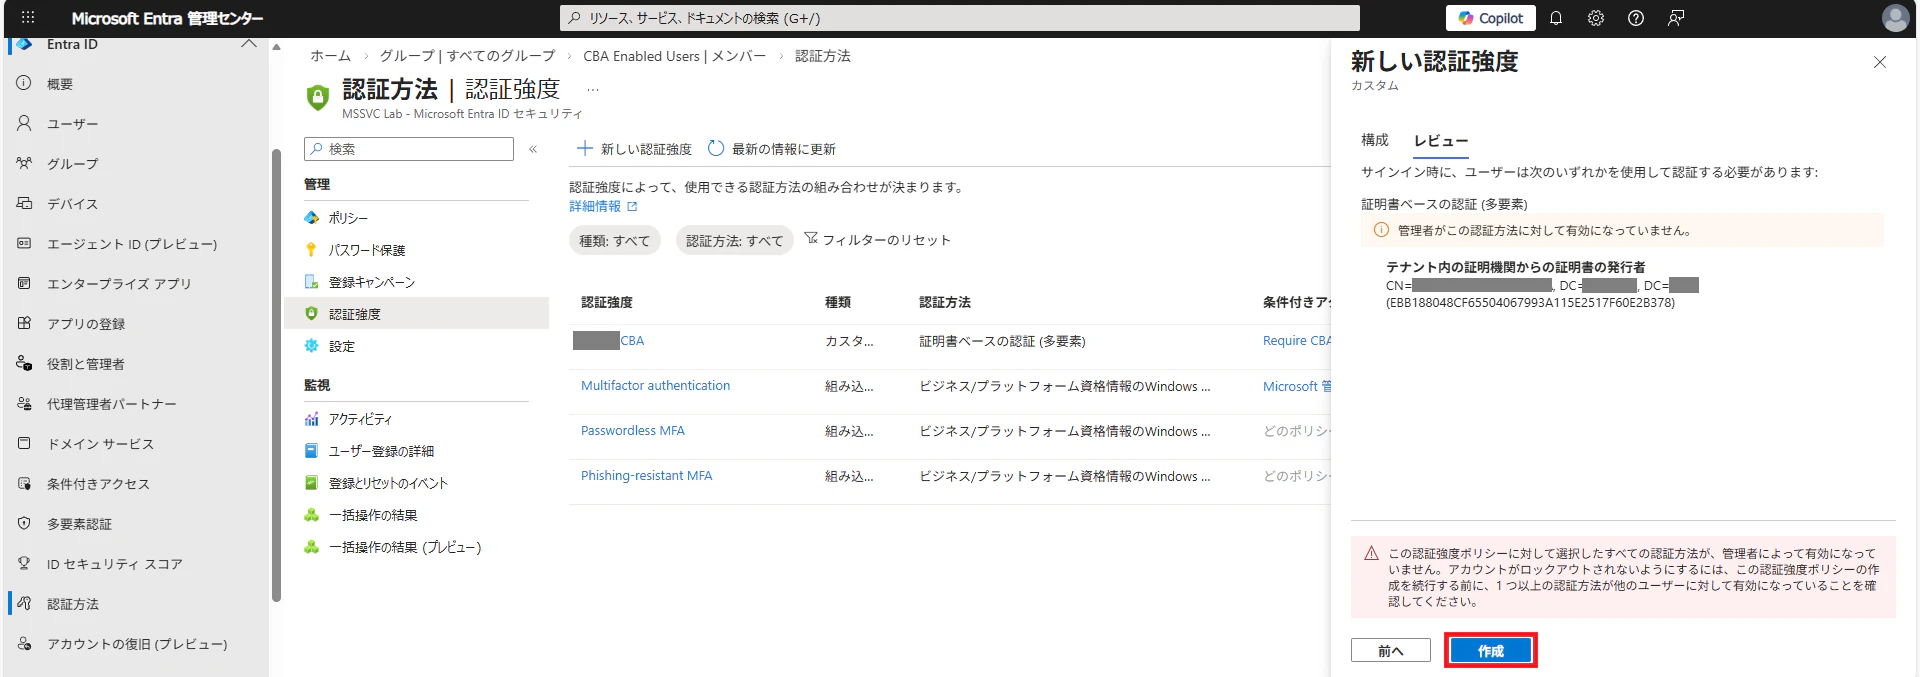This screenshot has width=1920, height=677.
Task: Open 概要 icon in left navigation
Action: click(x=24, y=83)
